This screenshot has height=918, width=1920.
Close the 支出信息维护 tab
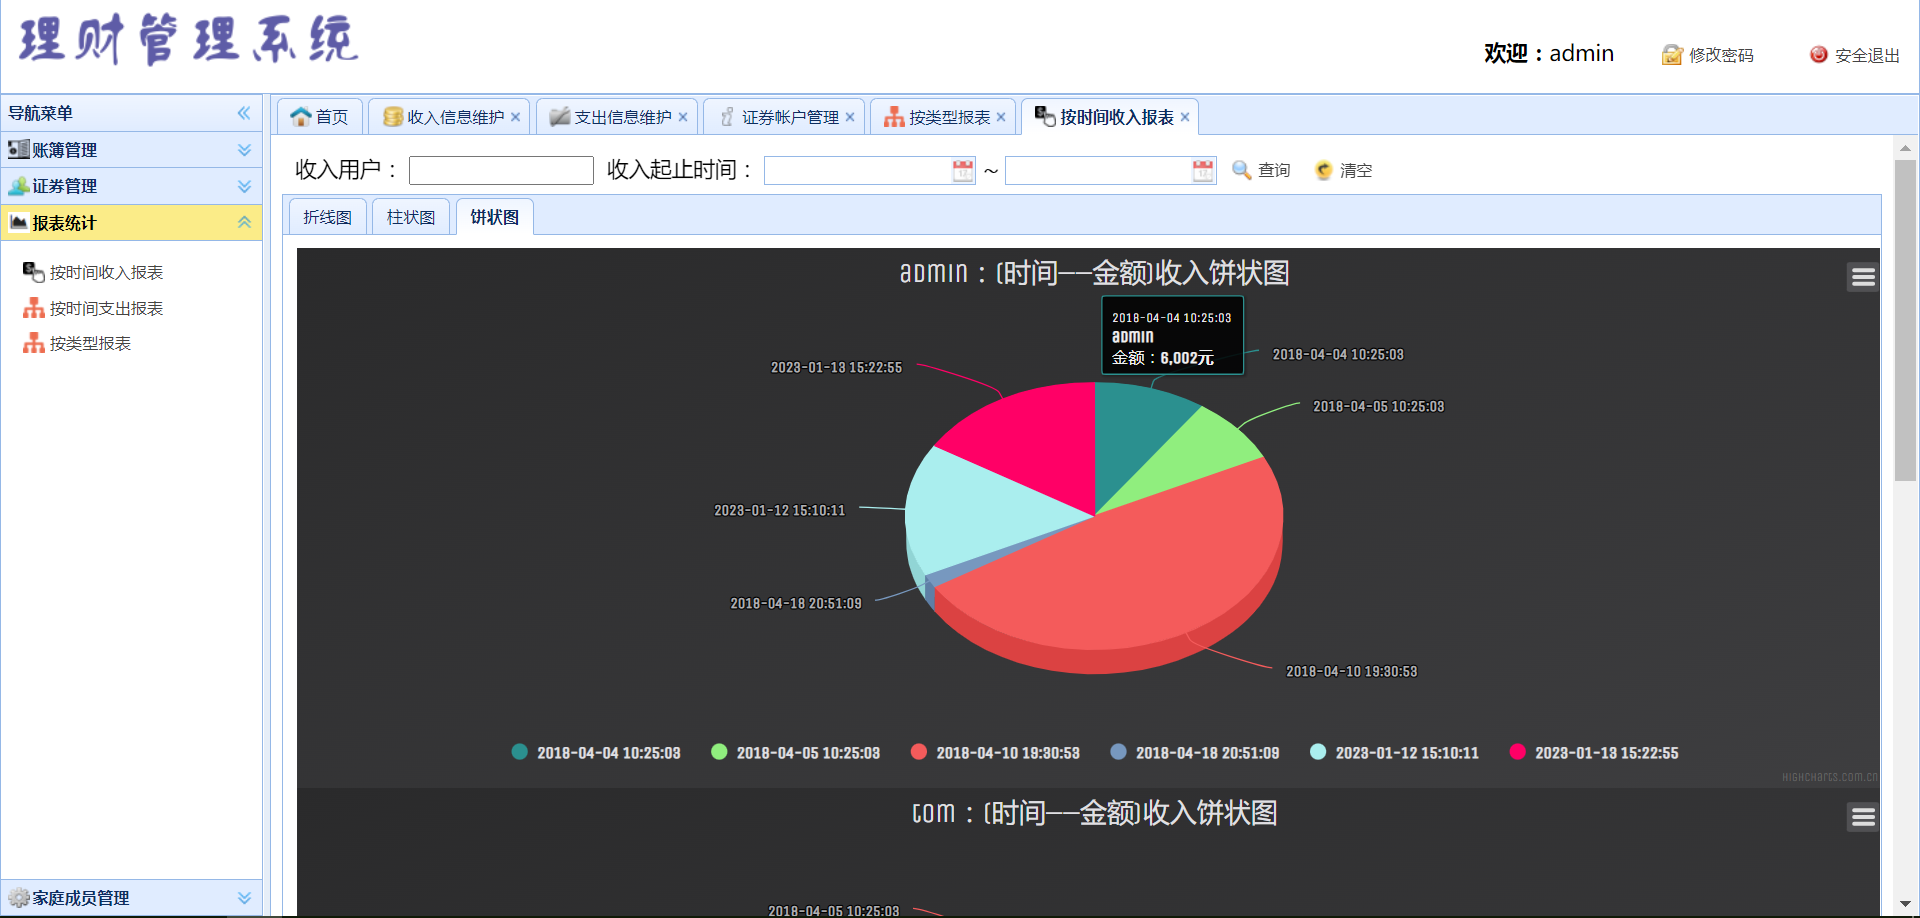point(683,117)
